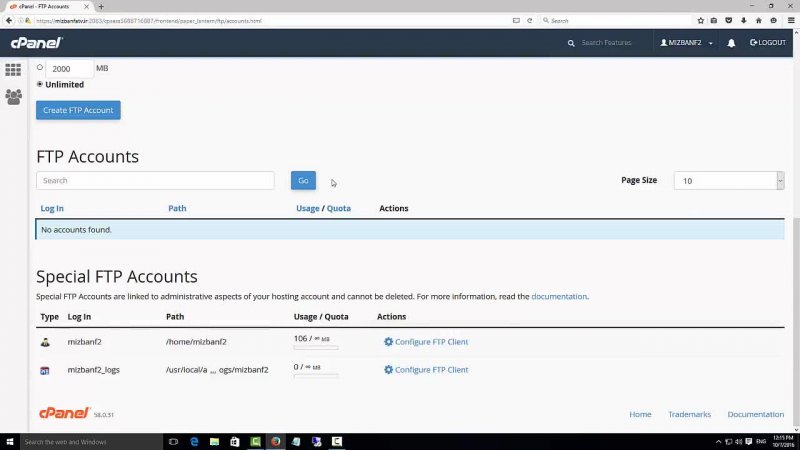The image size is (800, 450).
Task: Sort accounts by Log In column
Action: (52, 208)
